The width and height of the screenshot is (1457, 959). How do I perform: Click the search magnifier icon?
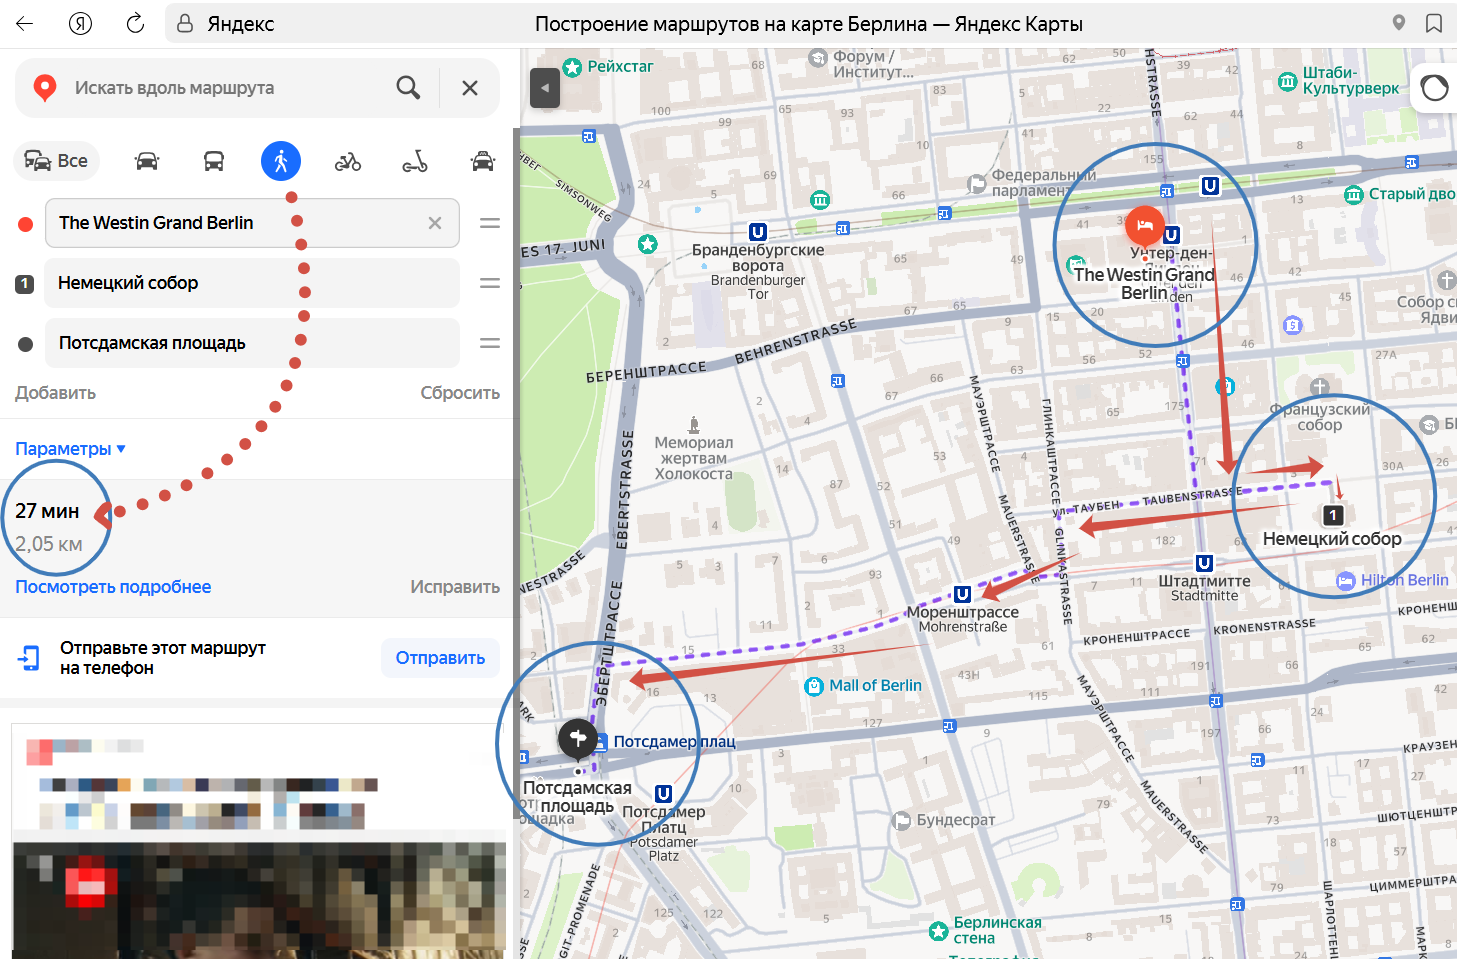(408, 88)
